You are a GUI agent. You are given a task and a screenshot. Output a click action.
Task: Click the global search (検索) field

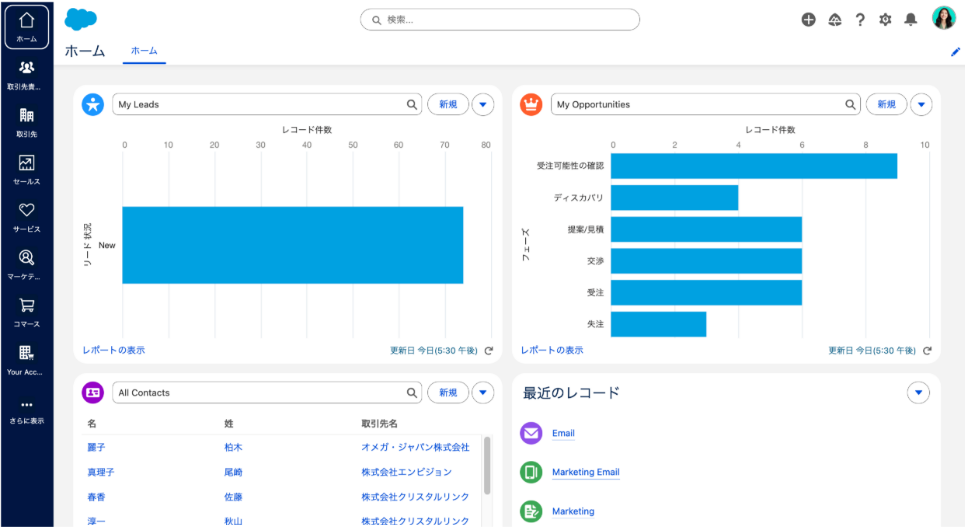pyautogui.click(x=500, y=19)
